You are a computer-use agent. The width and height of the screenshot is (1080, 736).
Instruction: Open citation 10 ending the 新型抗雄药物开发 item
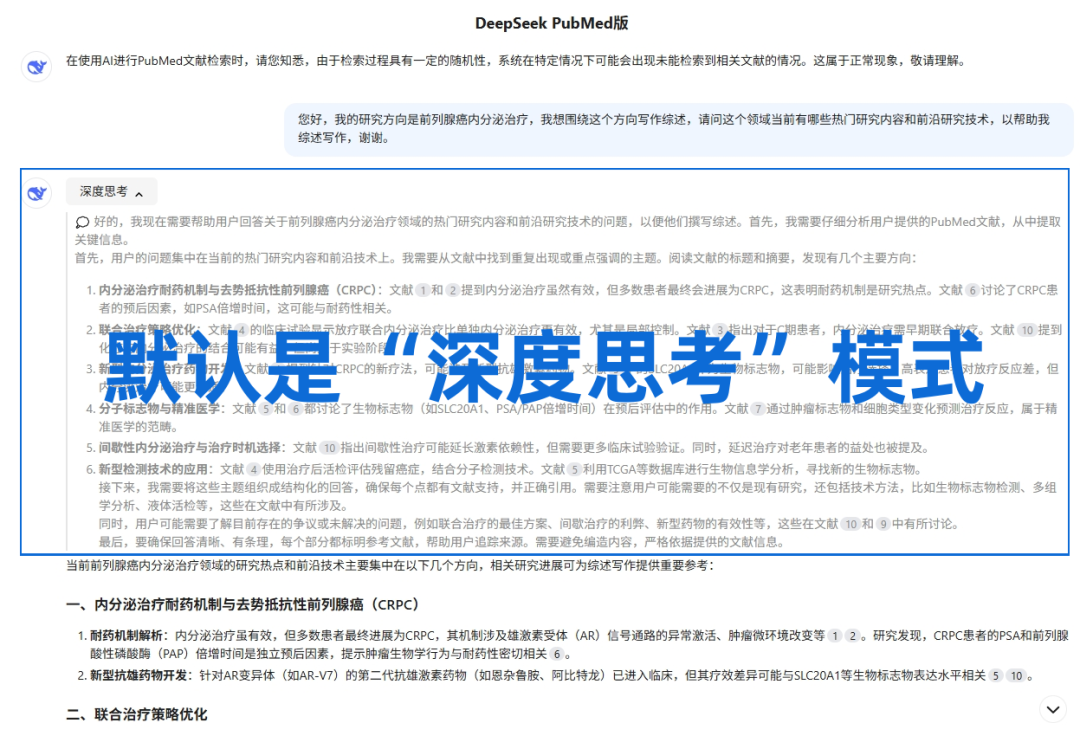(1017, 676)
